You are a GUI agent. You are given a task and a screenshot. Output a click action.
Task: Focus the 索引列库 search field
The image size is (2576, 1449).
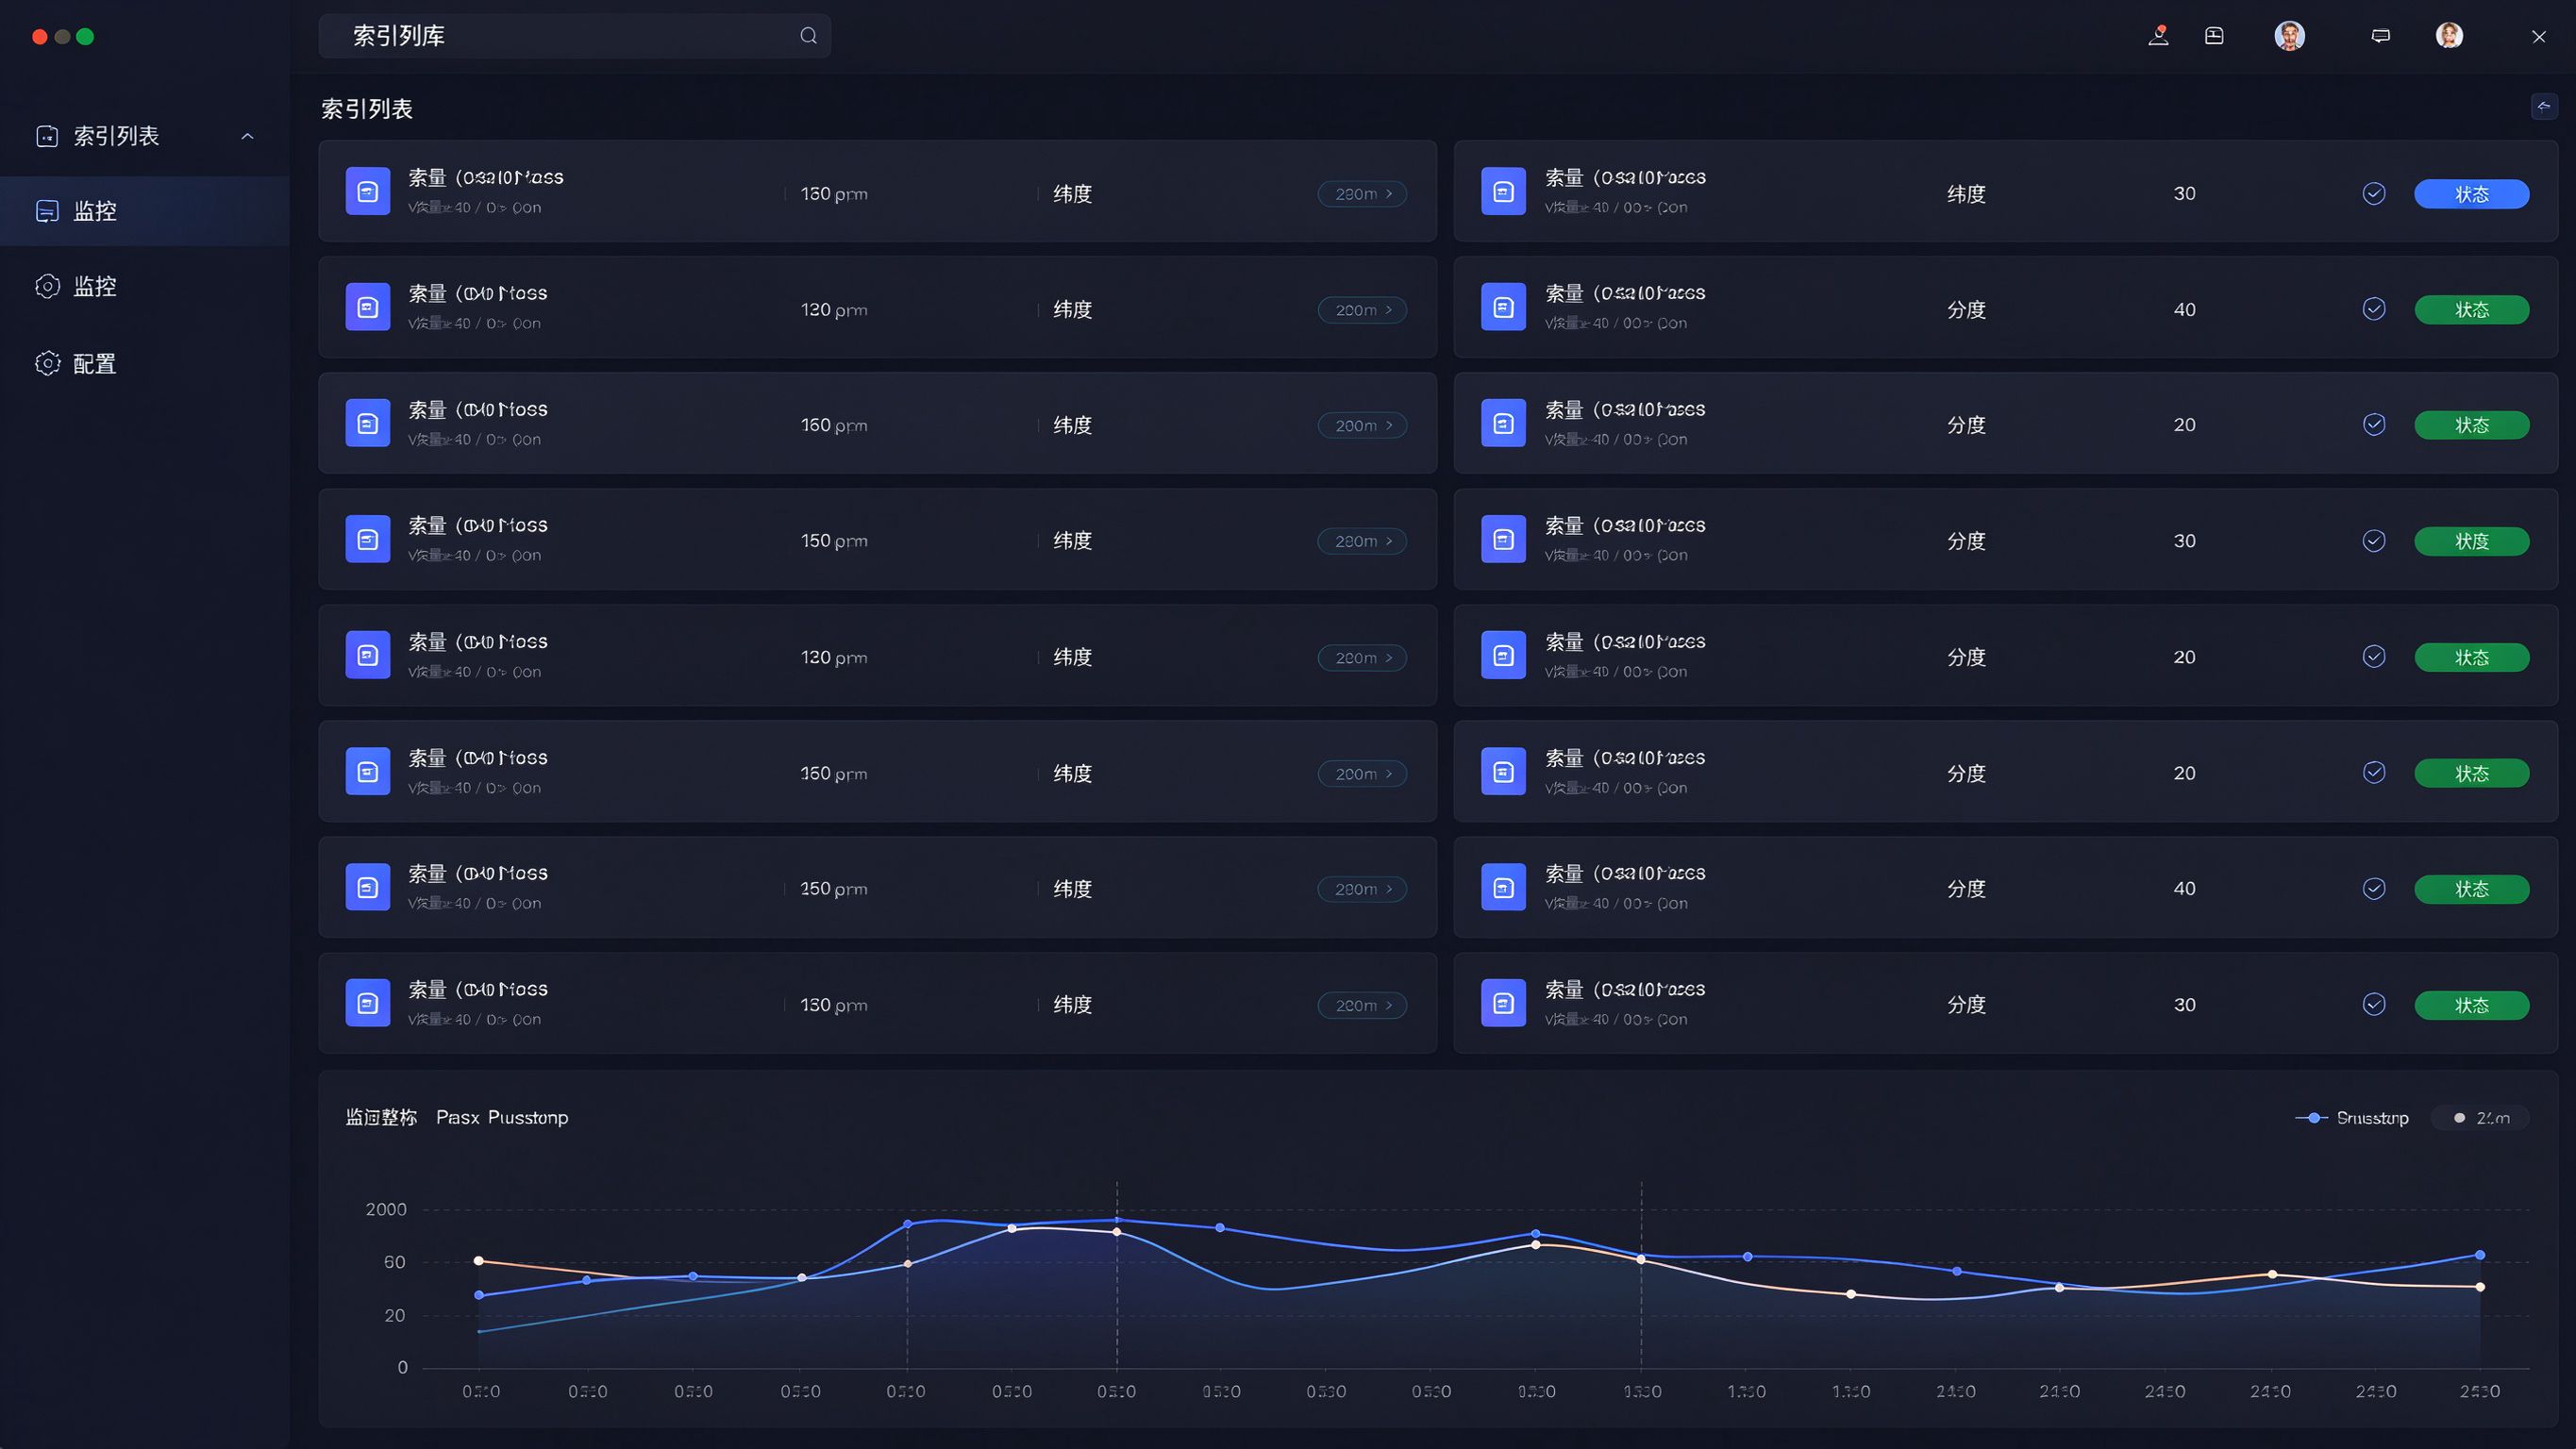point(574,36)
